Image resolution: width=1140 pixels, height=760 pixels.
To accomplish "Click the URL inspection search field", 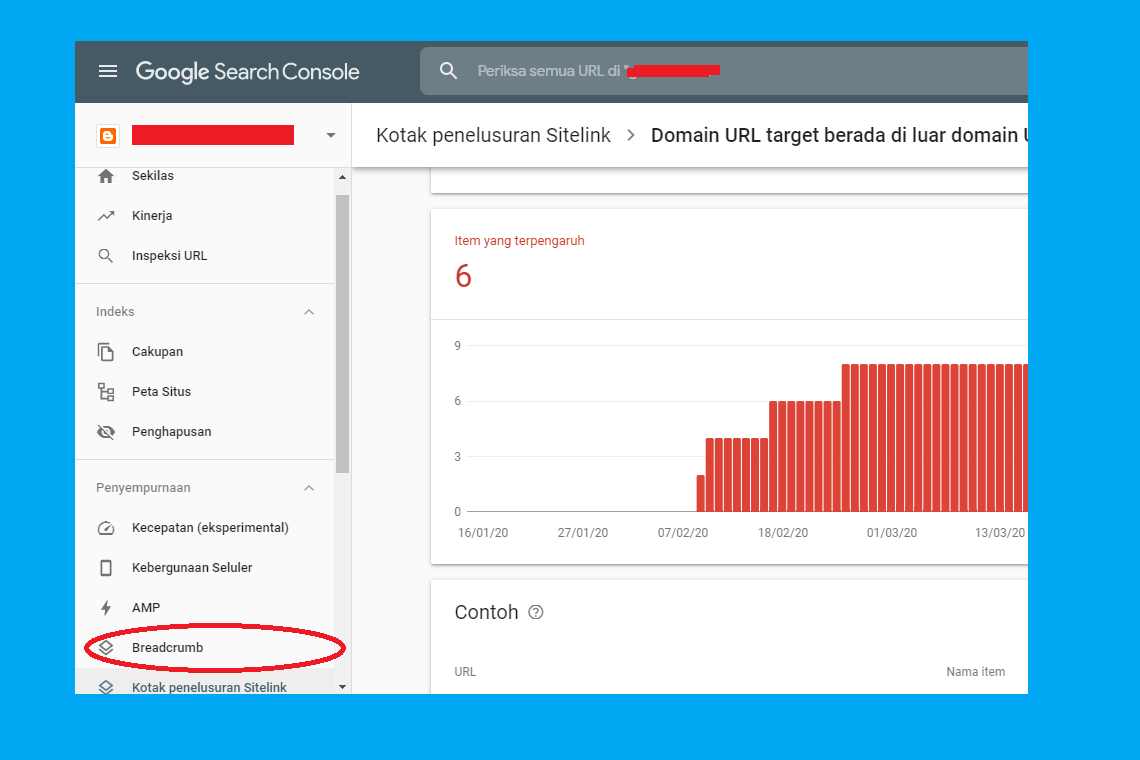I will coord(723,71).
